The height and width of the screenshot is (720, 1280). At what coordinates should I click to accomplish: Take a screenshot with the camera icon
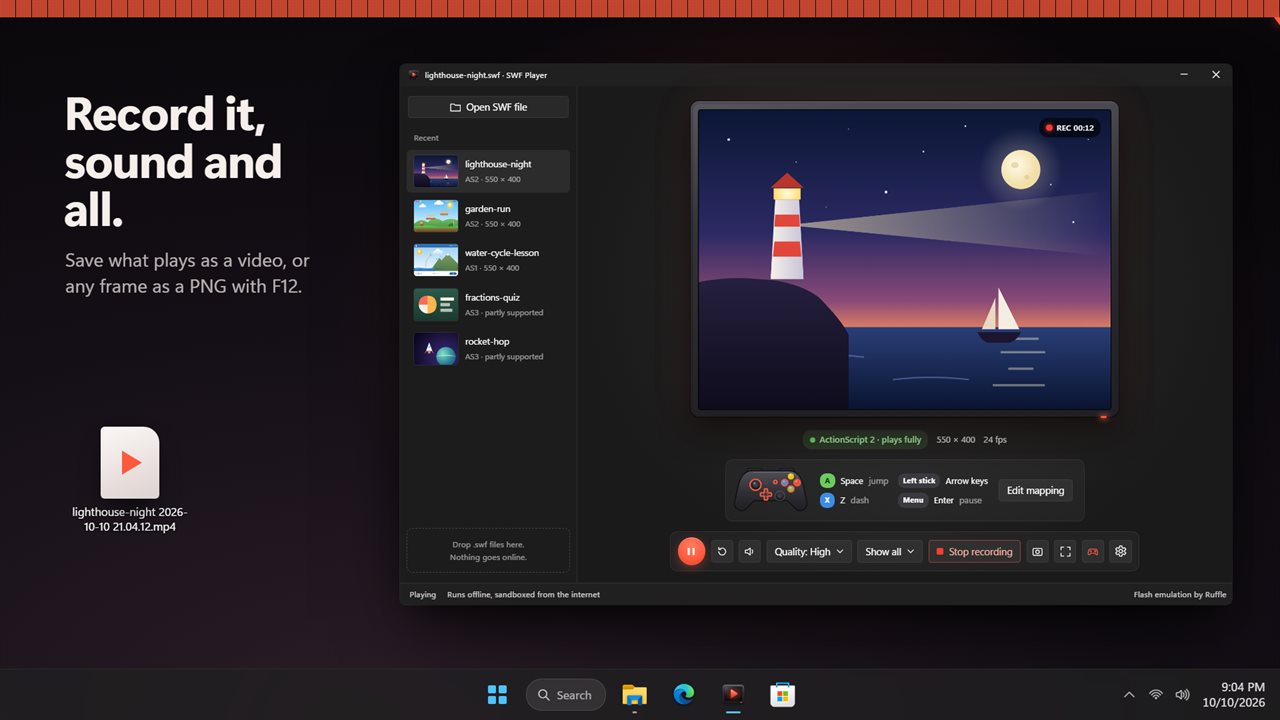[1038, 551]
